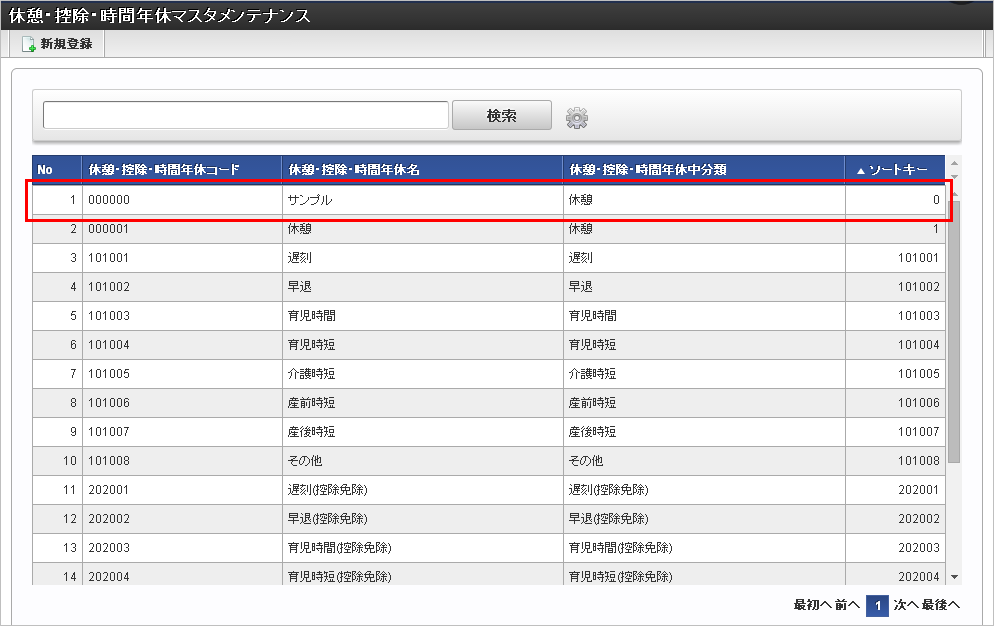Click the 産後時短 name cell in row 9

point(422,432)
